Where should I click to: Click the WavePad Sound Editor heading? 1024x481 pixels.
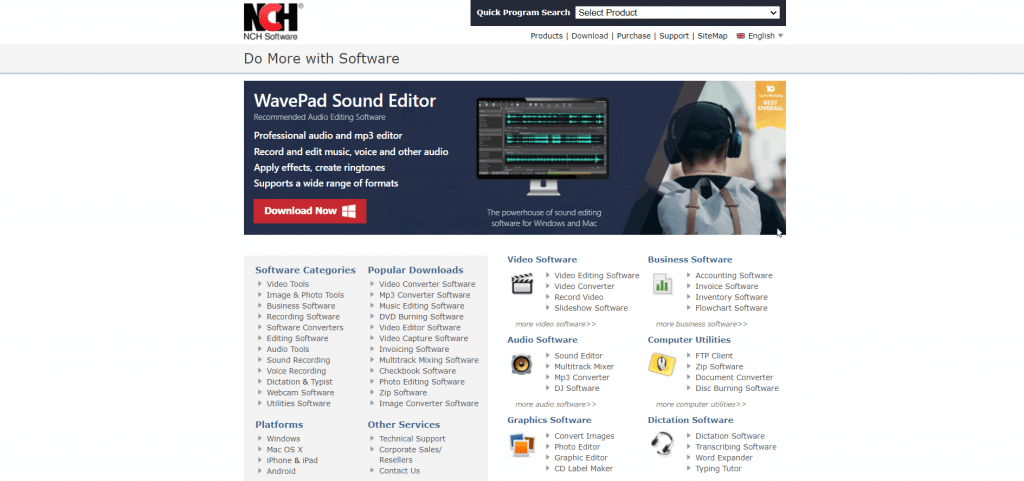(x=345, y=101)
